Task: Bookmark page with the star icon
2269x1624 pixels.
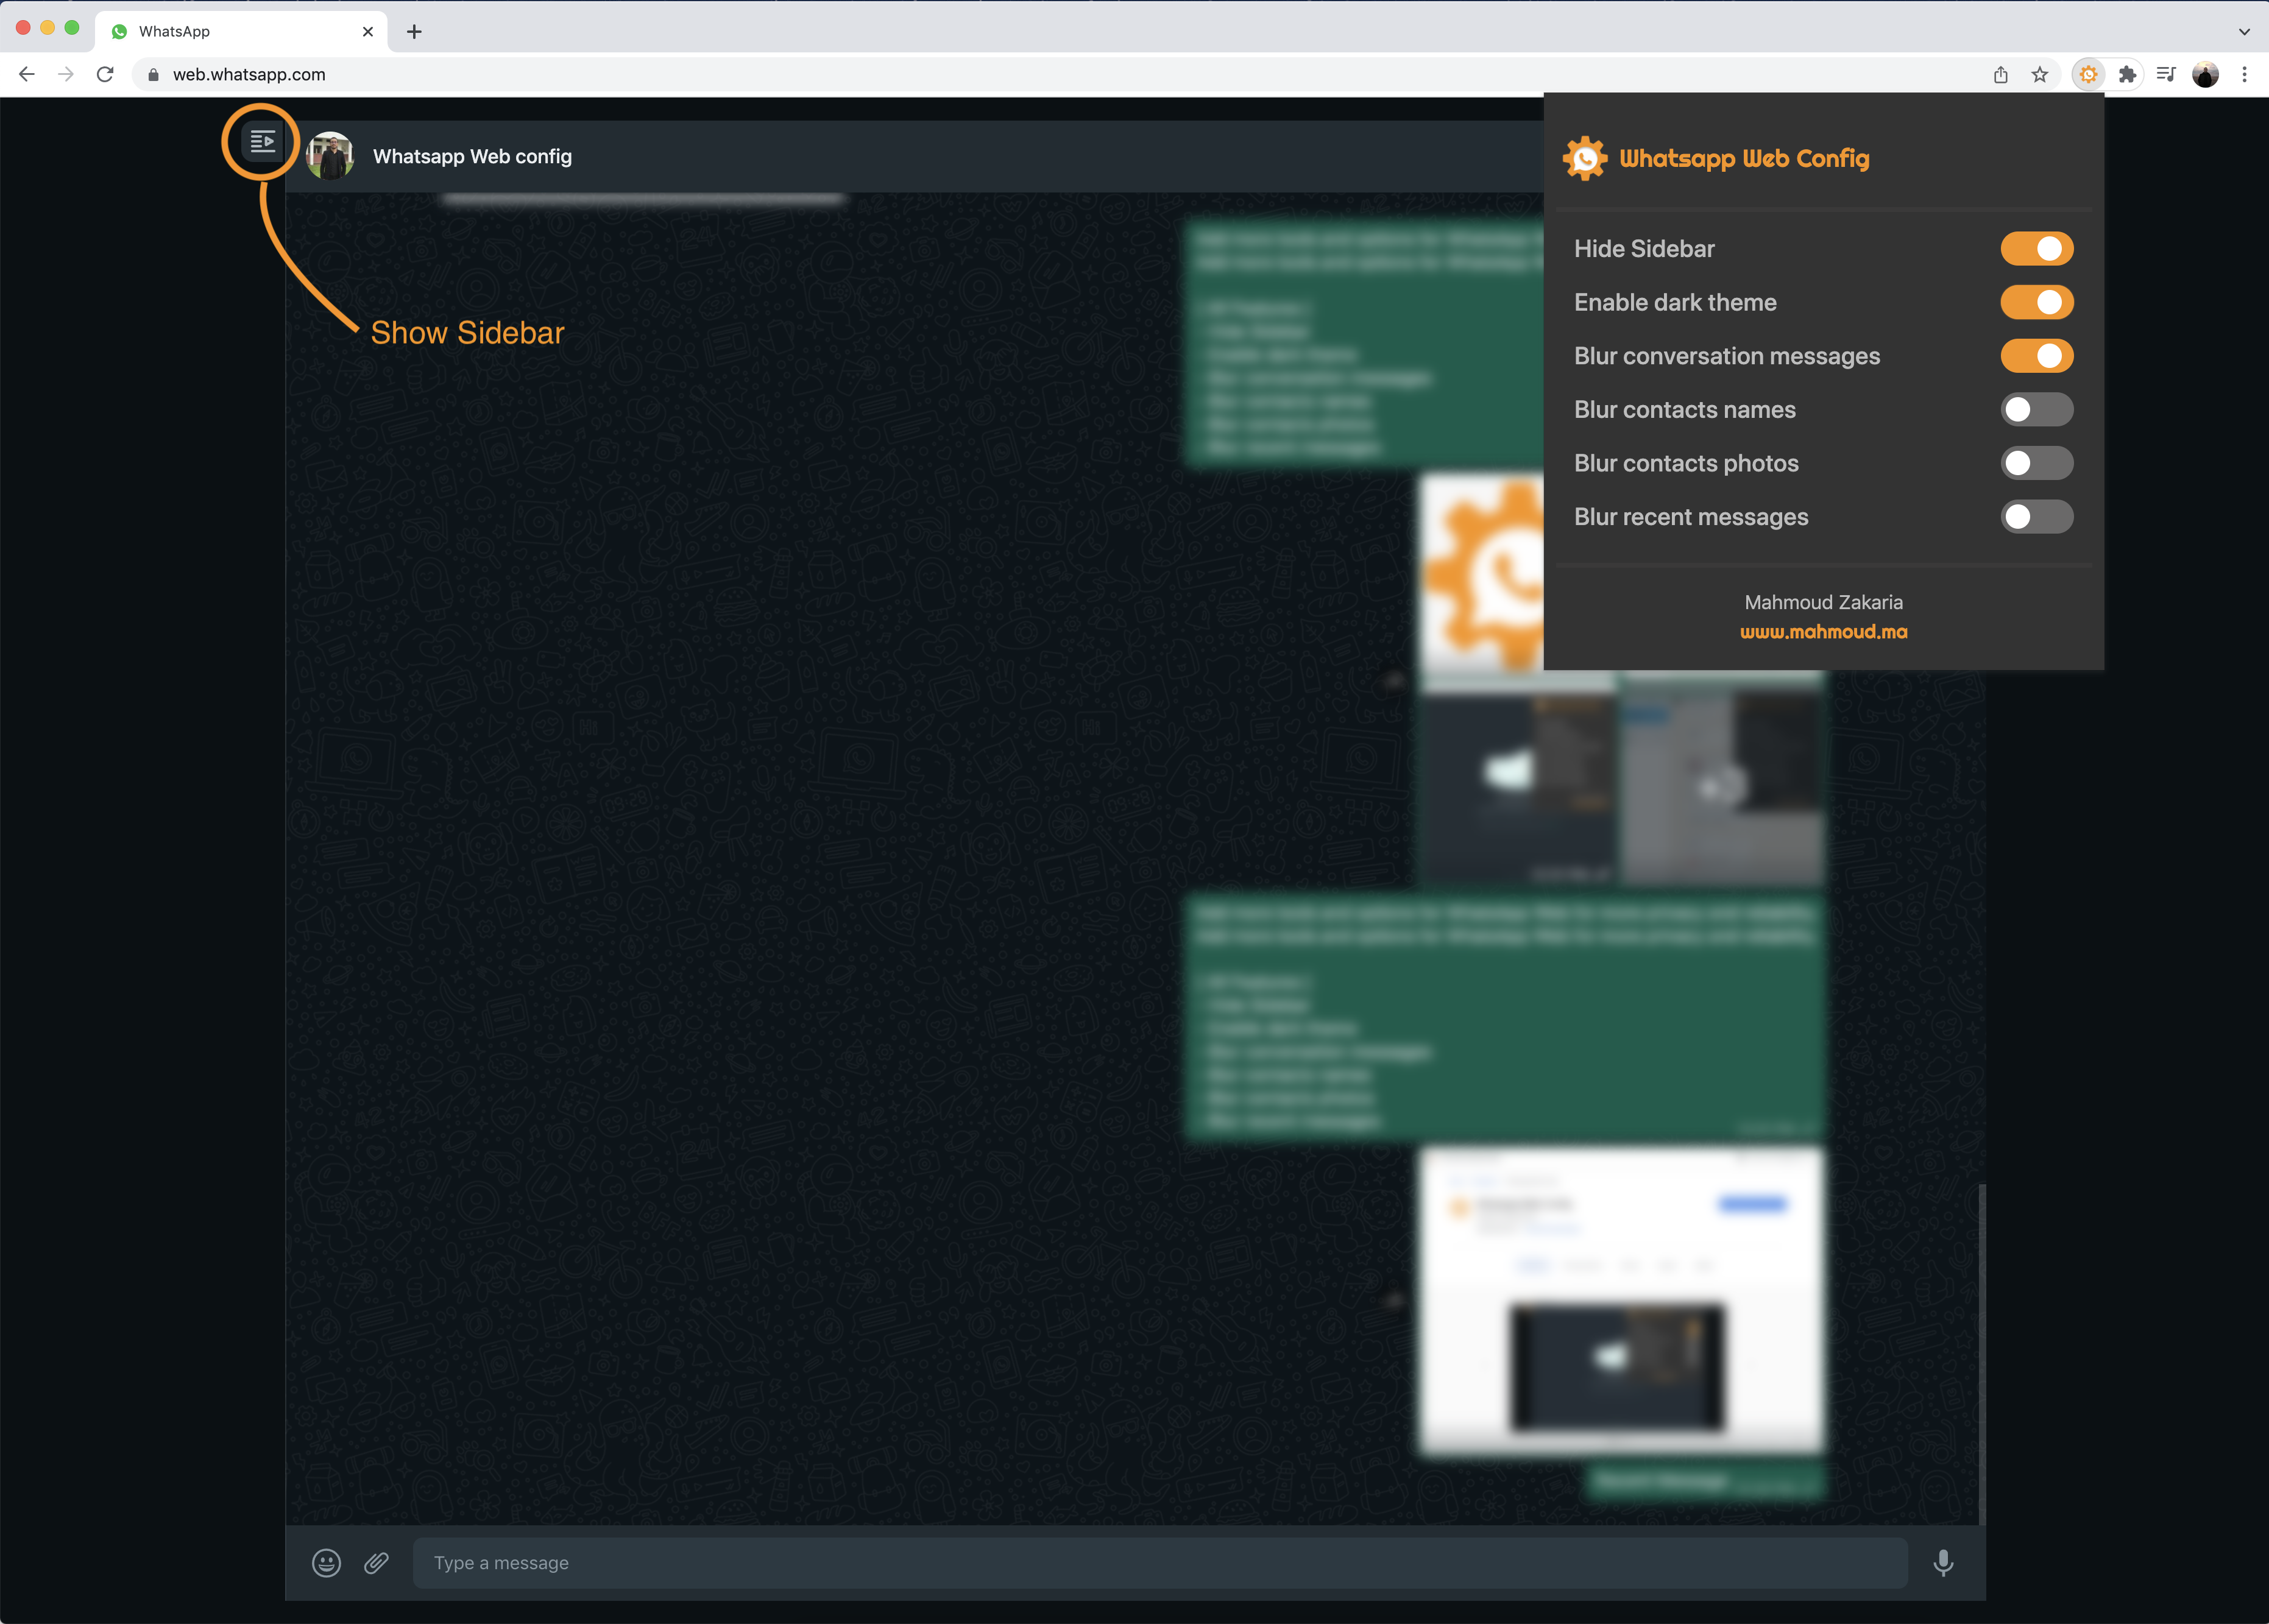Action: click(x=2040, y=74)
